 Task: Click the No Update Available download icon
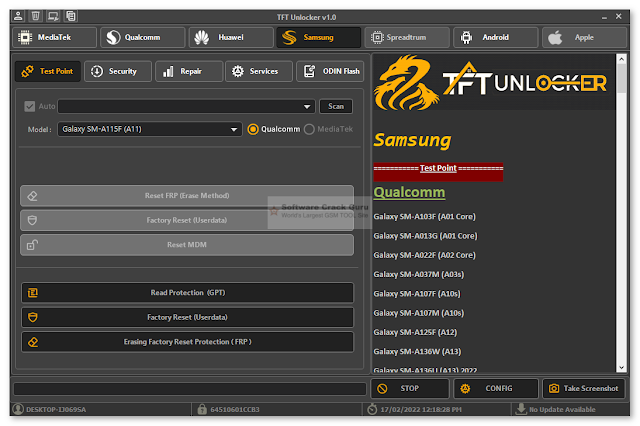click(x=521, y=409)
